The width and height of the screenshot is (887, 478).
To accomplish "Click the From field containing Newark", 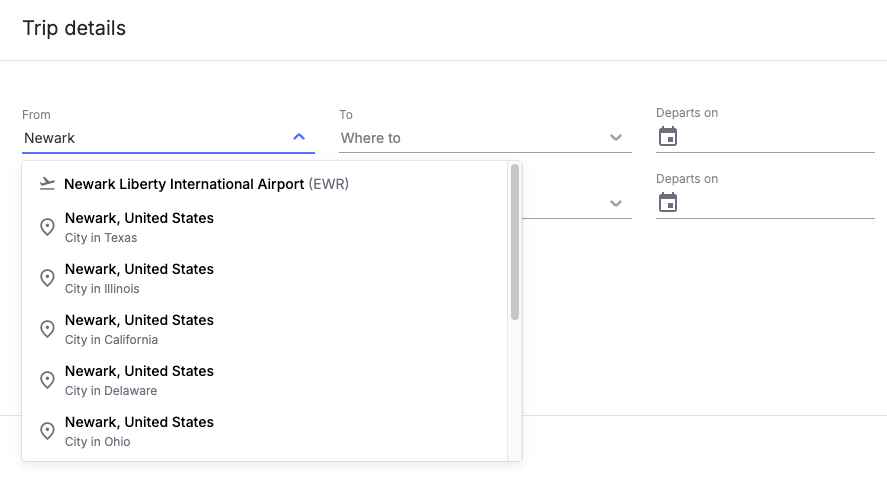I will point(150,138).
